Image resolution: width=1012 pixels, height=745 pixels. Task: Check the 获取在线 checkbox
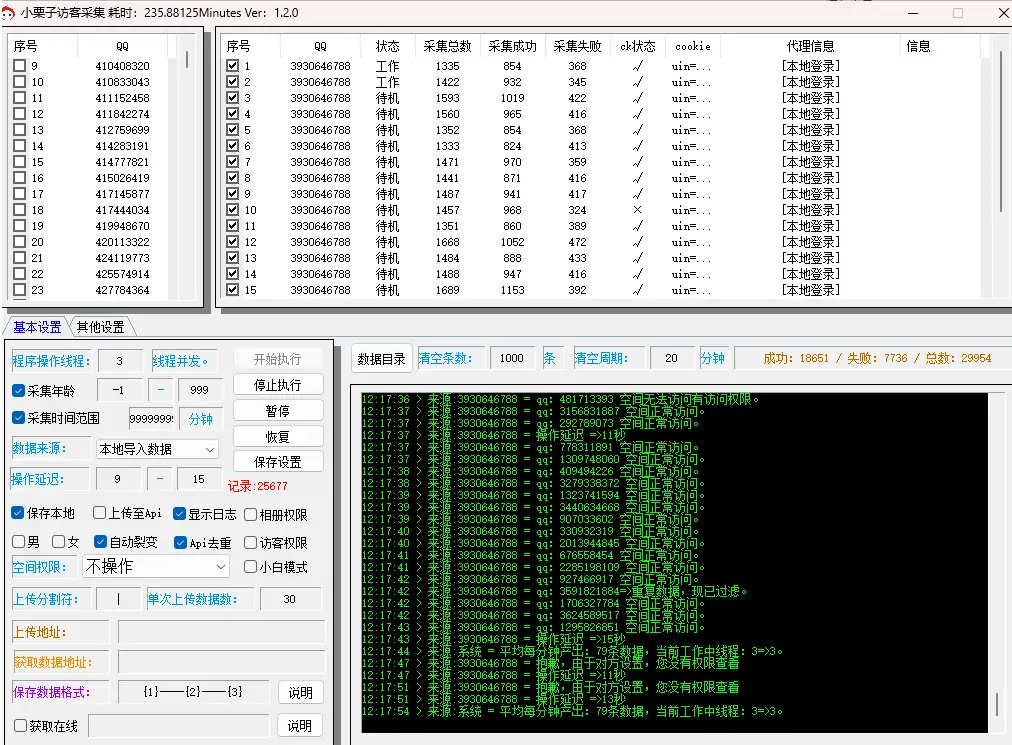click(x=20, y=726)
